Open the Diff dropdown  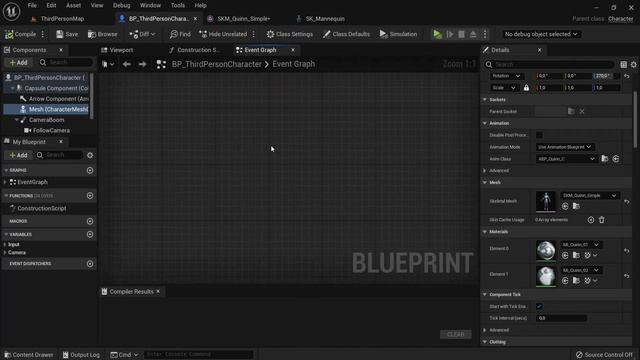point(142,34)
